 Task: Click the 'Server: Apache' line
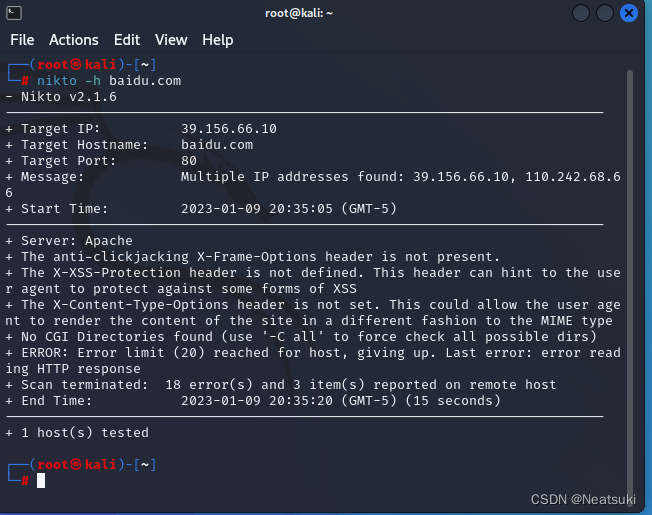(x=69, y=241)
